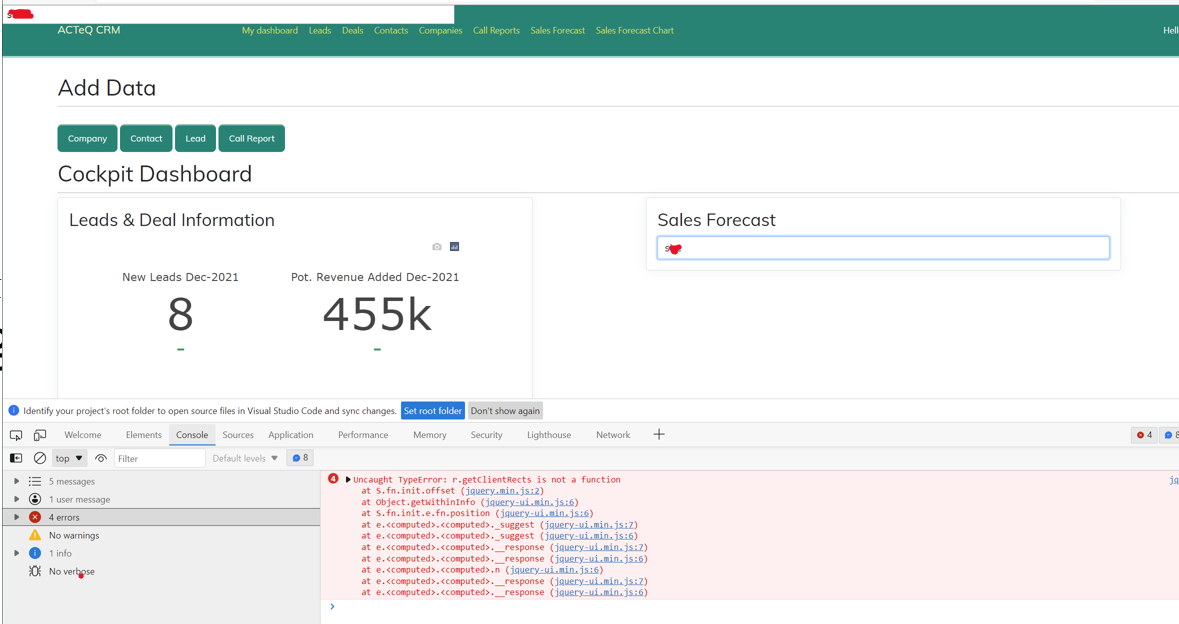1179x624 pixels.
Task: Click the 'Set root folder' button
Action: (x=432, y=410)
